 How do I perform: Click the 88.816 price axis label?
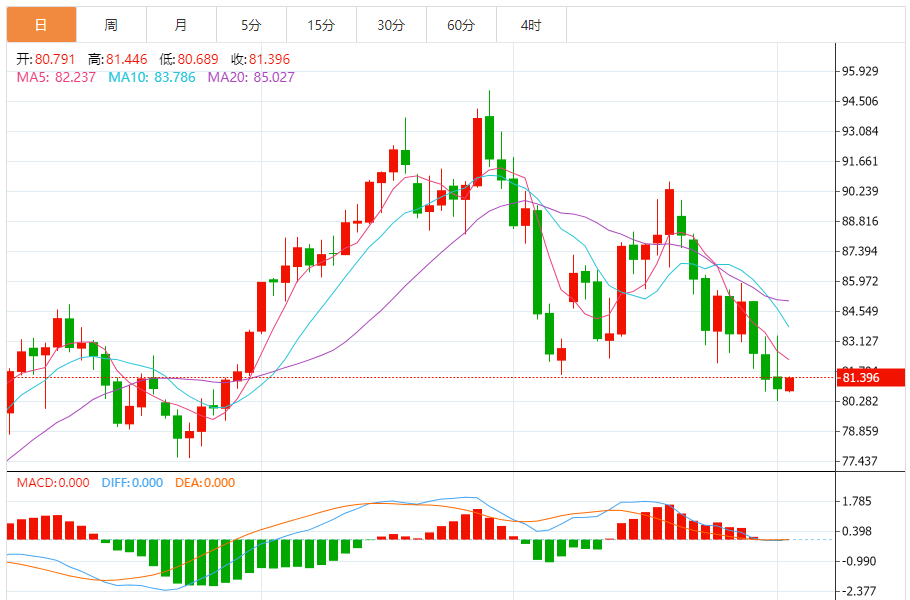[860, 221]
